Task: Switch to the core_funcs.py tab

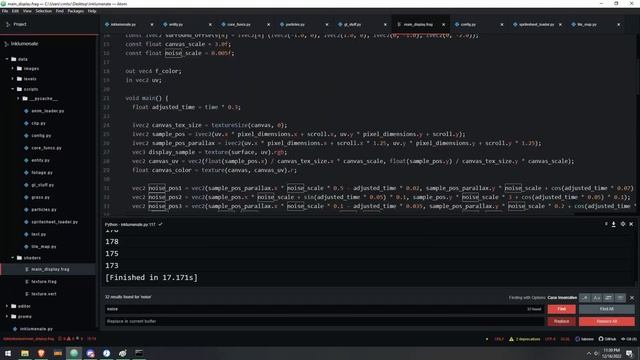Action: (x=246, y=24)
